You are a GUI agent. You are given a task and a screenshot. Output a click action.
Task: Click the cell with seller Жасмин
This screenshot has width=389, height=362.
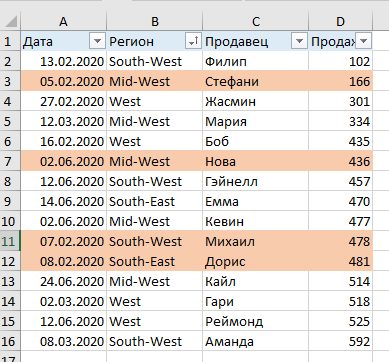[256, 101]
